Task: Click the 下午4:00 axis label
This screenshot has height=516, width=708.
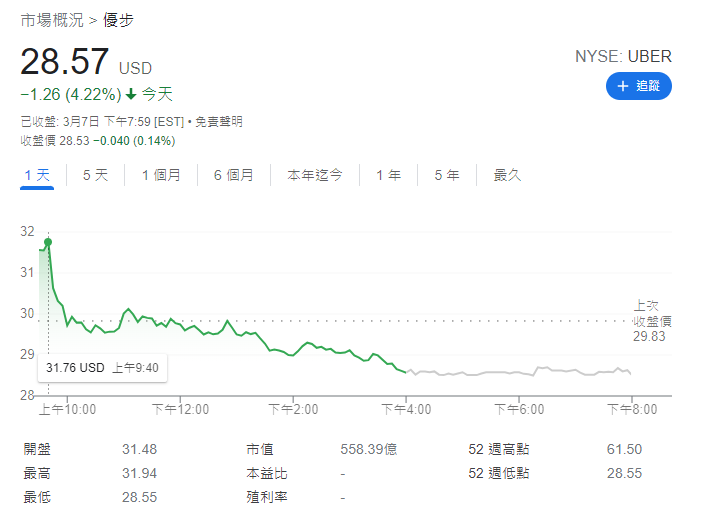Action: [406, 409]
